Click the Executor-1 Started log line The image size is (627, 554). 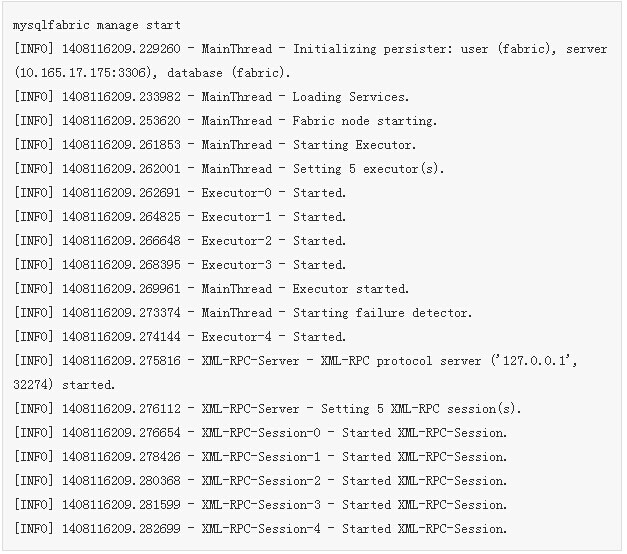pos(180,217)
